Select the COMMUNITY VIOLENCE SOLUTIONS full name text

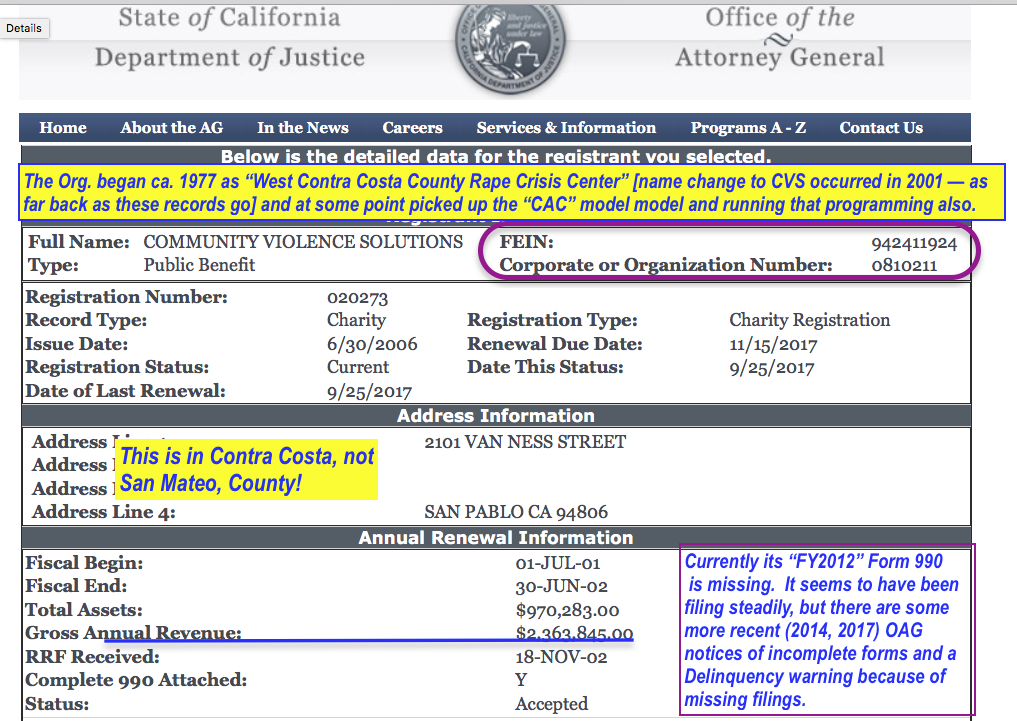click(303, 242)
